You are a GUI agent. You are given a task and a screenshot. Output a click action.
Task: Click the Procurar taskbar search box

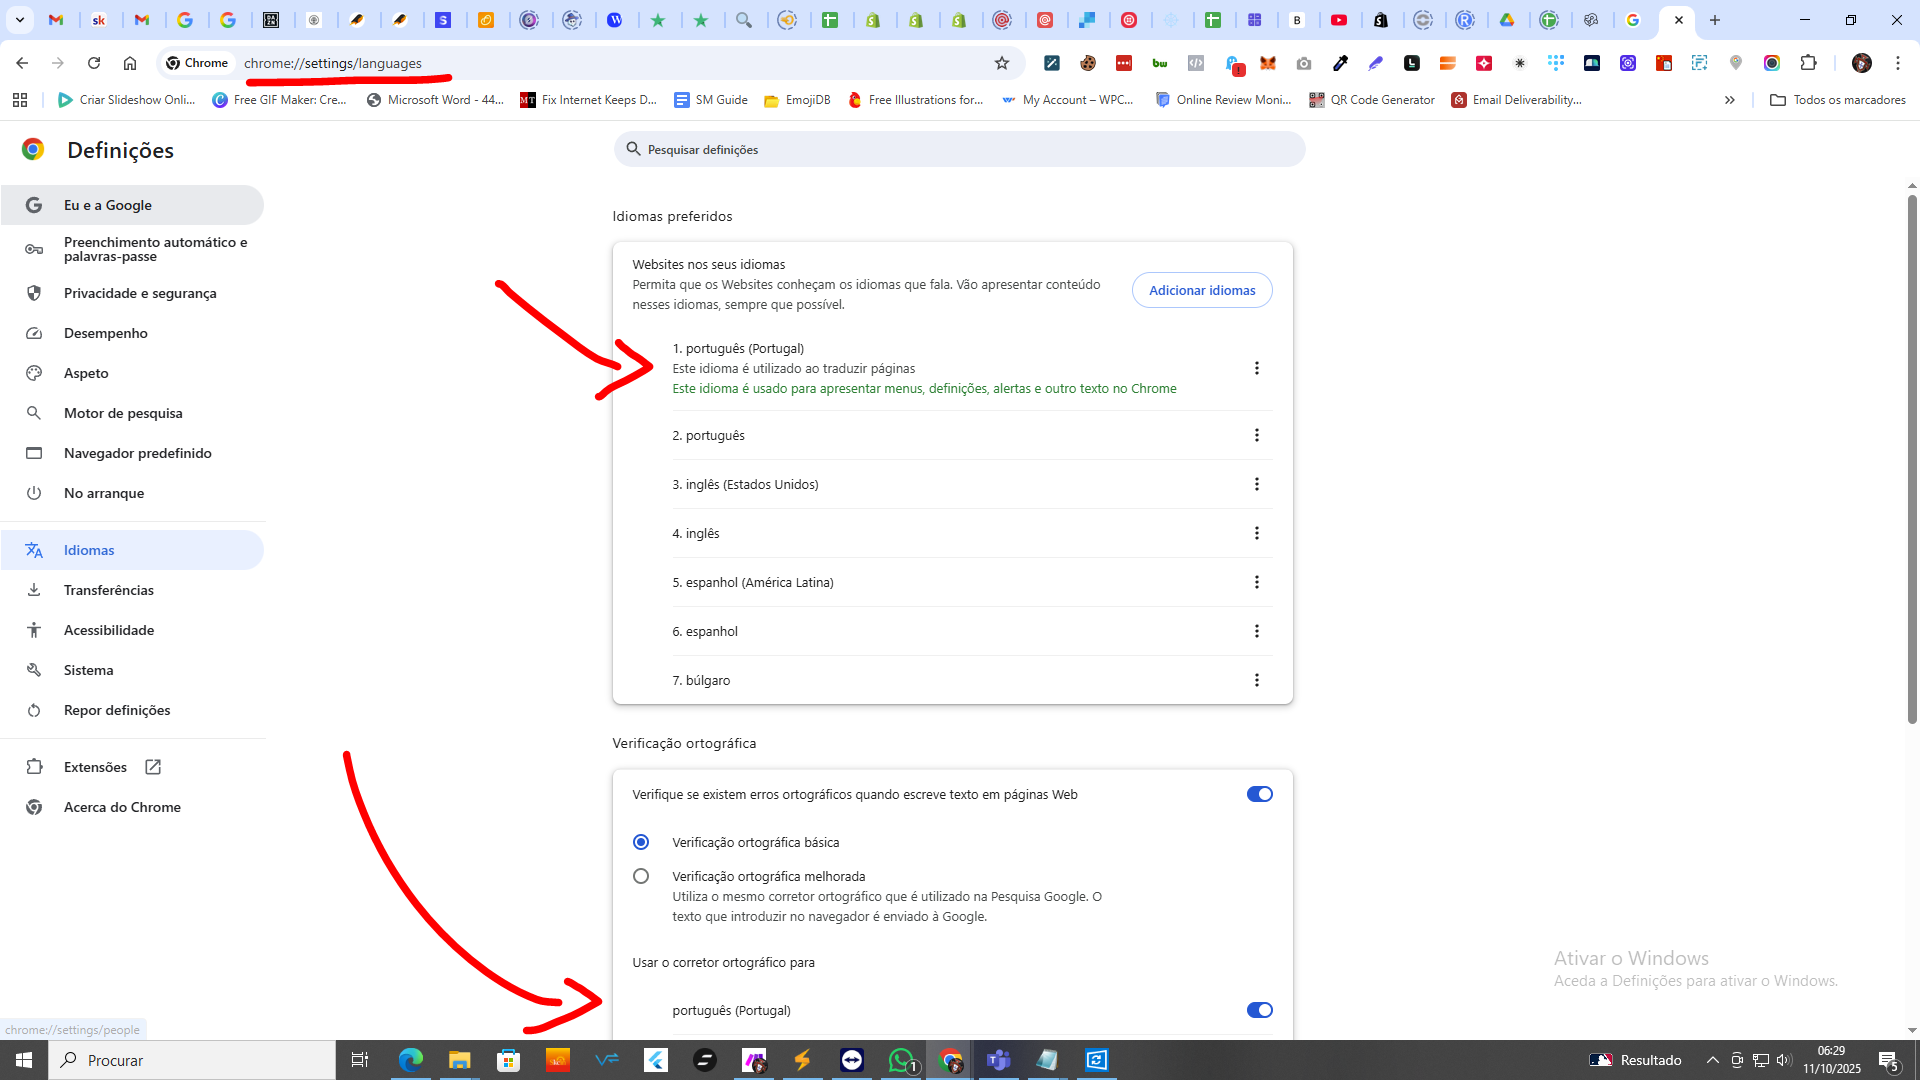click(192, 1060)
